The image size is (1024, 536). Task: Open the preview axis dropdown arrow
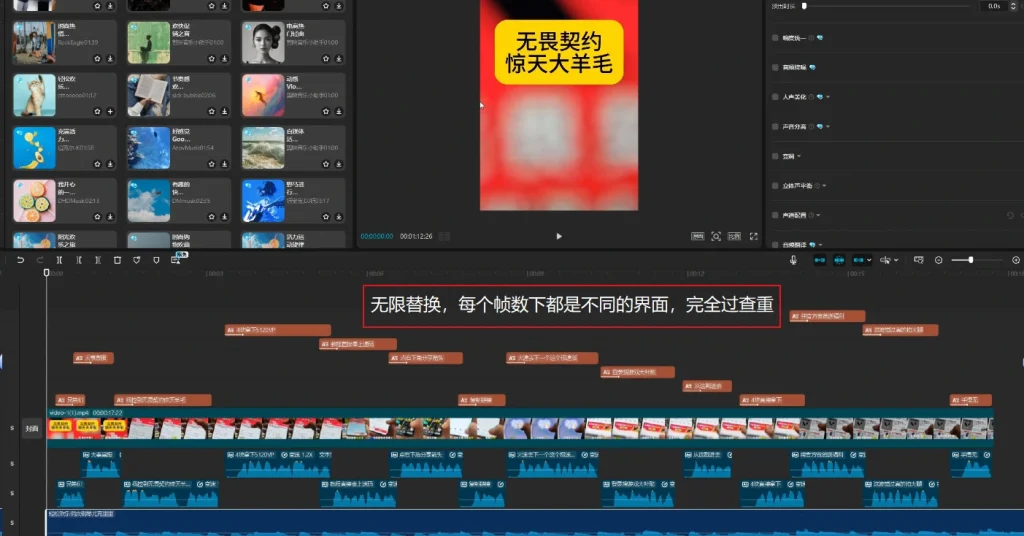[896, 260]
